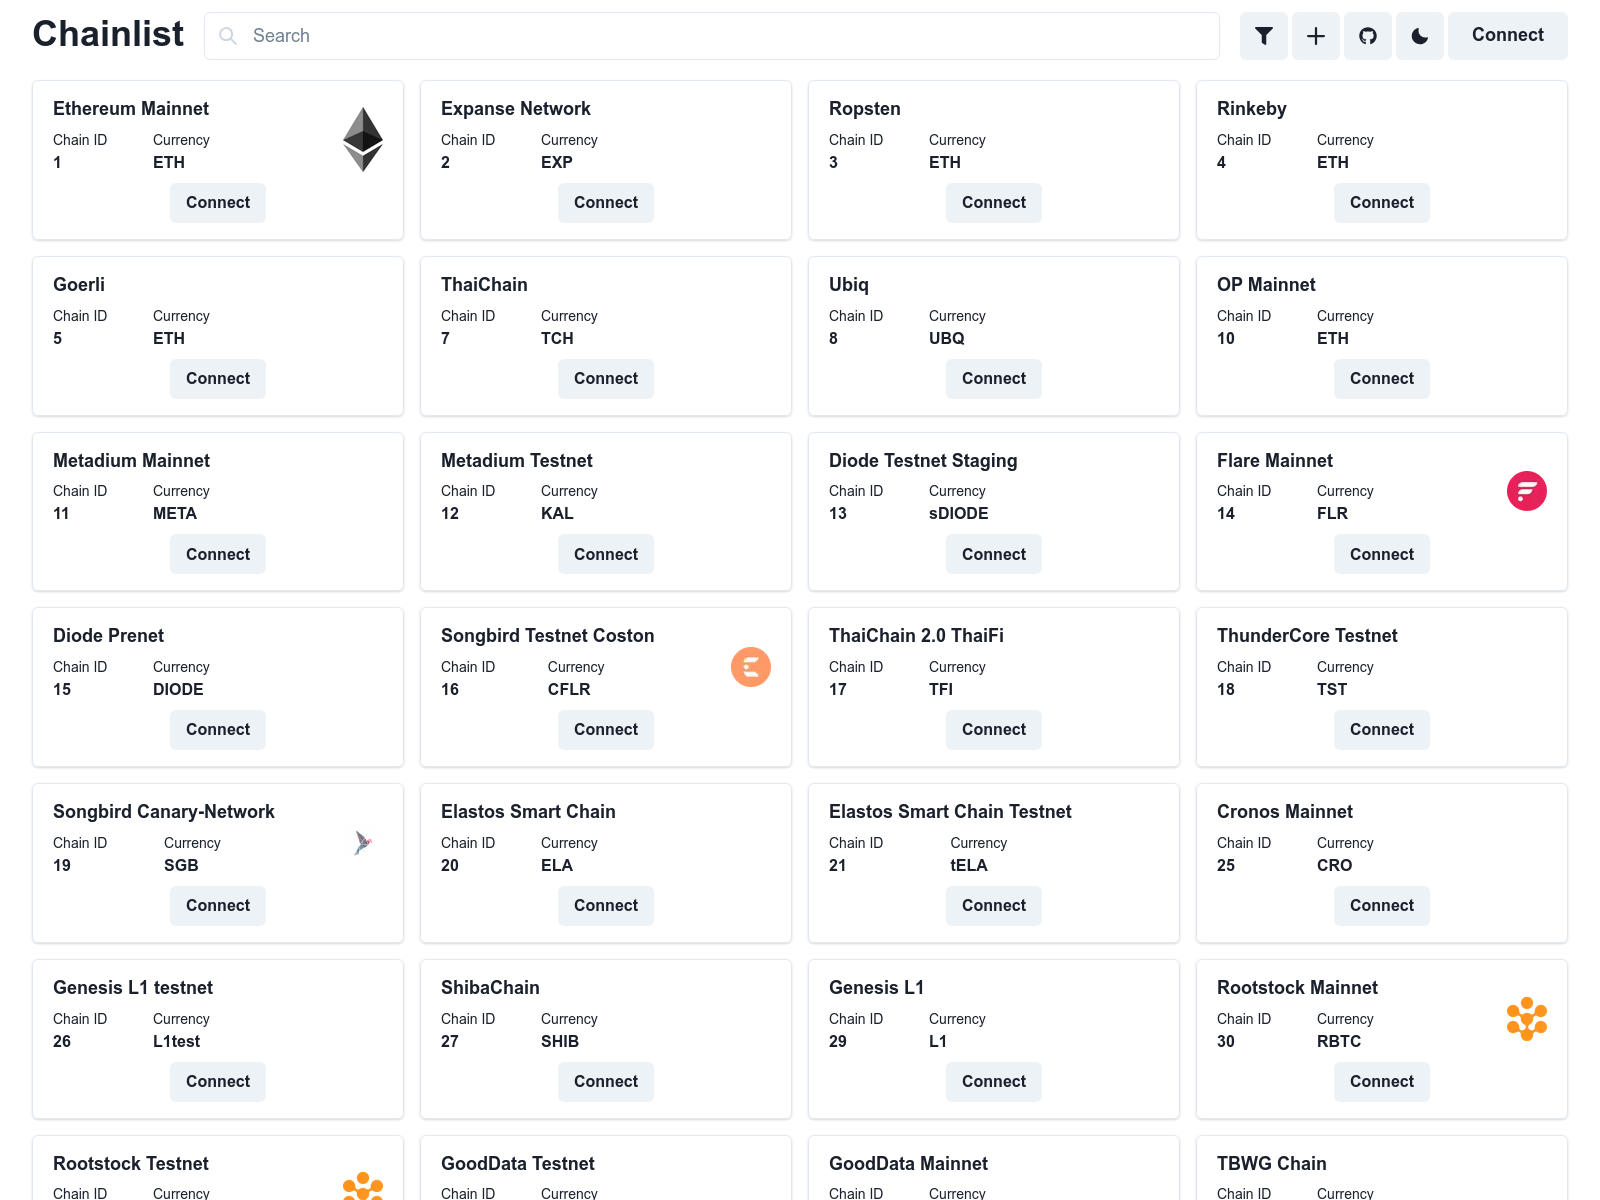Click the search magnifier icon
Screen dimensions: 1600x1200
[228, 36]
